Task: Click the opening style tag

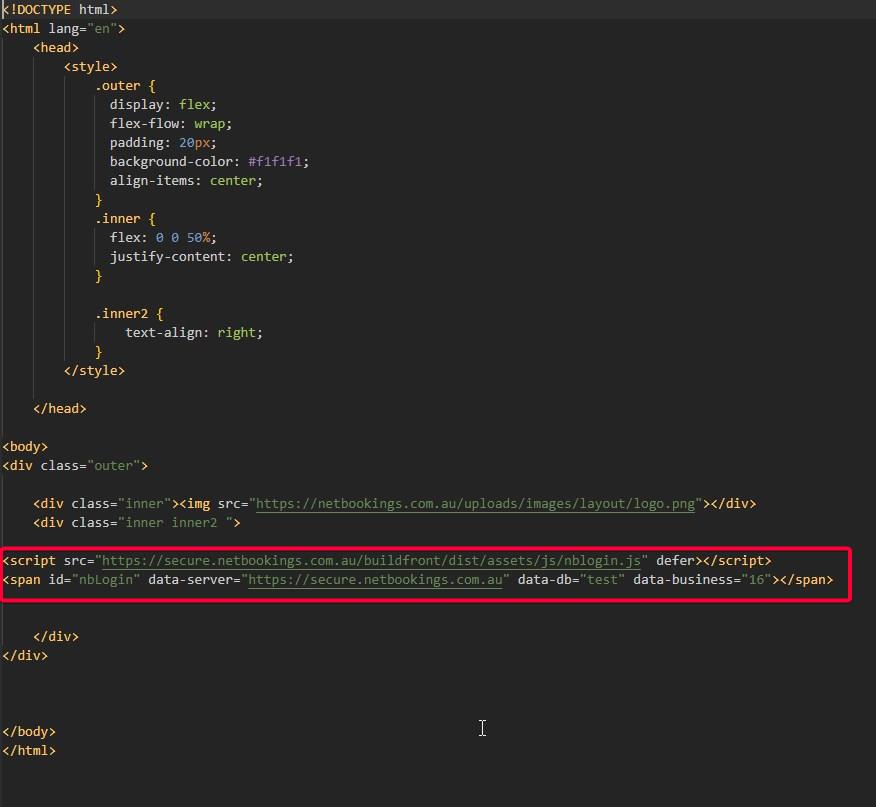Action: 90,67
